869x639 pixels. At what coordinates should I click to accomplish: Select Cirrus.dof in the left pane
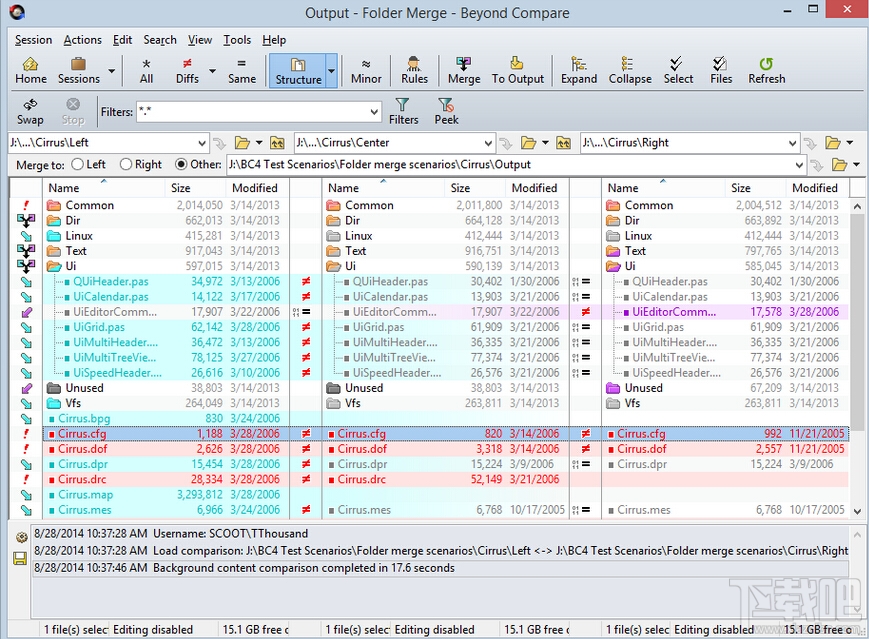coord(84,449)
